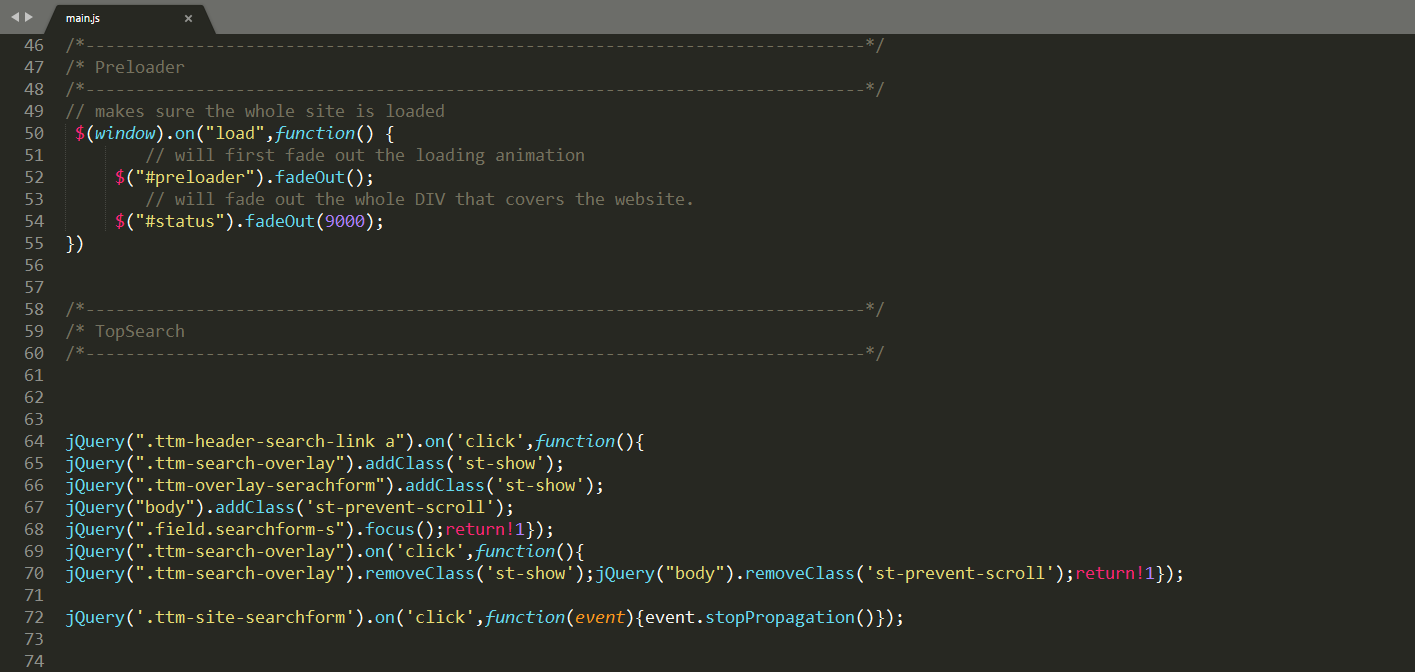Click line number 68 in gutter
The height and width of the screenshot is (672, 1415).
coord(33,529)
